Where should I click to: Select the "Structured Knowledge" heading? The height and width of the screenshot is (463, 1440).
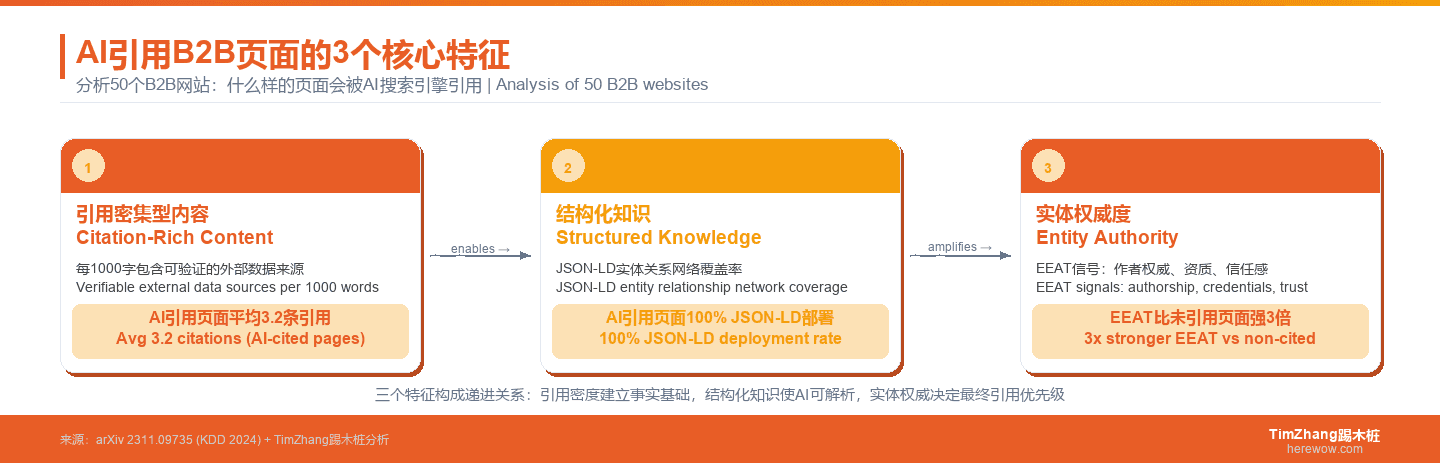coord(658,238)
